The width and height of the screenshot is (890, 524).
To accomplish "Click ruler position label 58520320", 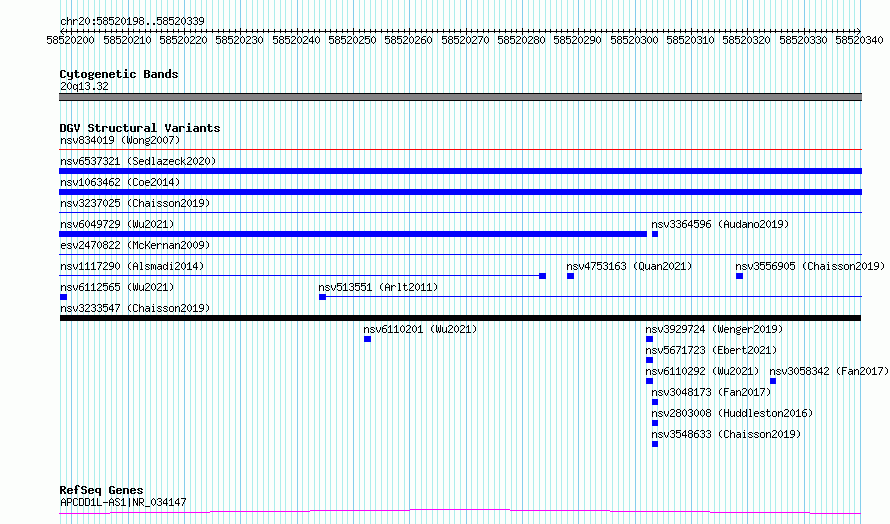I will coord(746,40).
